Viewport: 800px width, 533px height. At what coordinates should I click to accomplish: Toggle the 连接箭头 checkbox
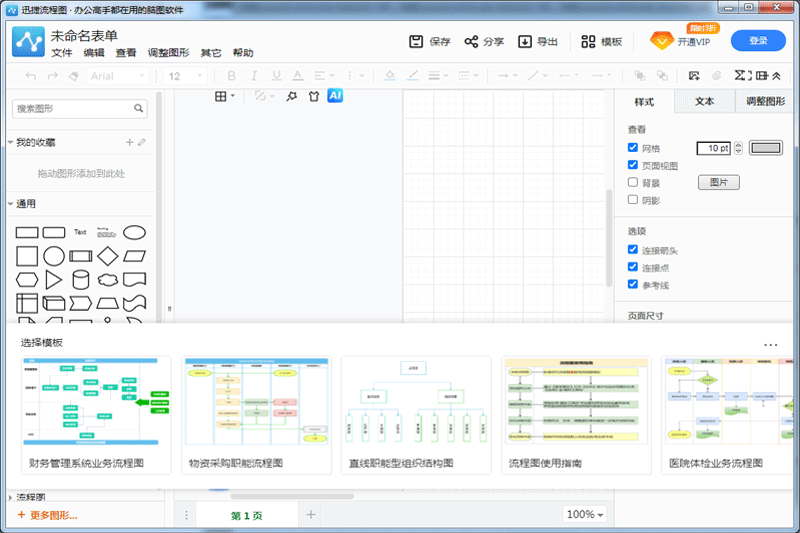pyautogui.click(x=633, y=250)
